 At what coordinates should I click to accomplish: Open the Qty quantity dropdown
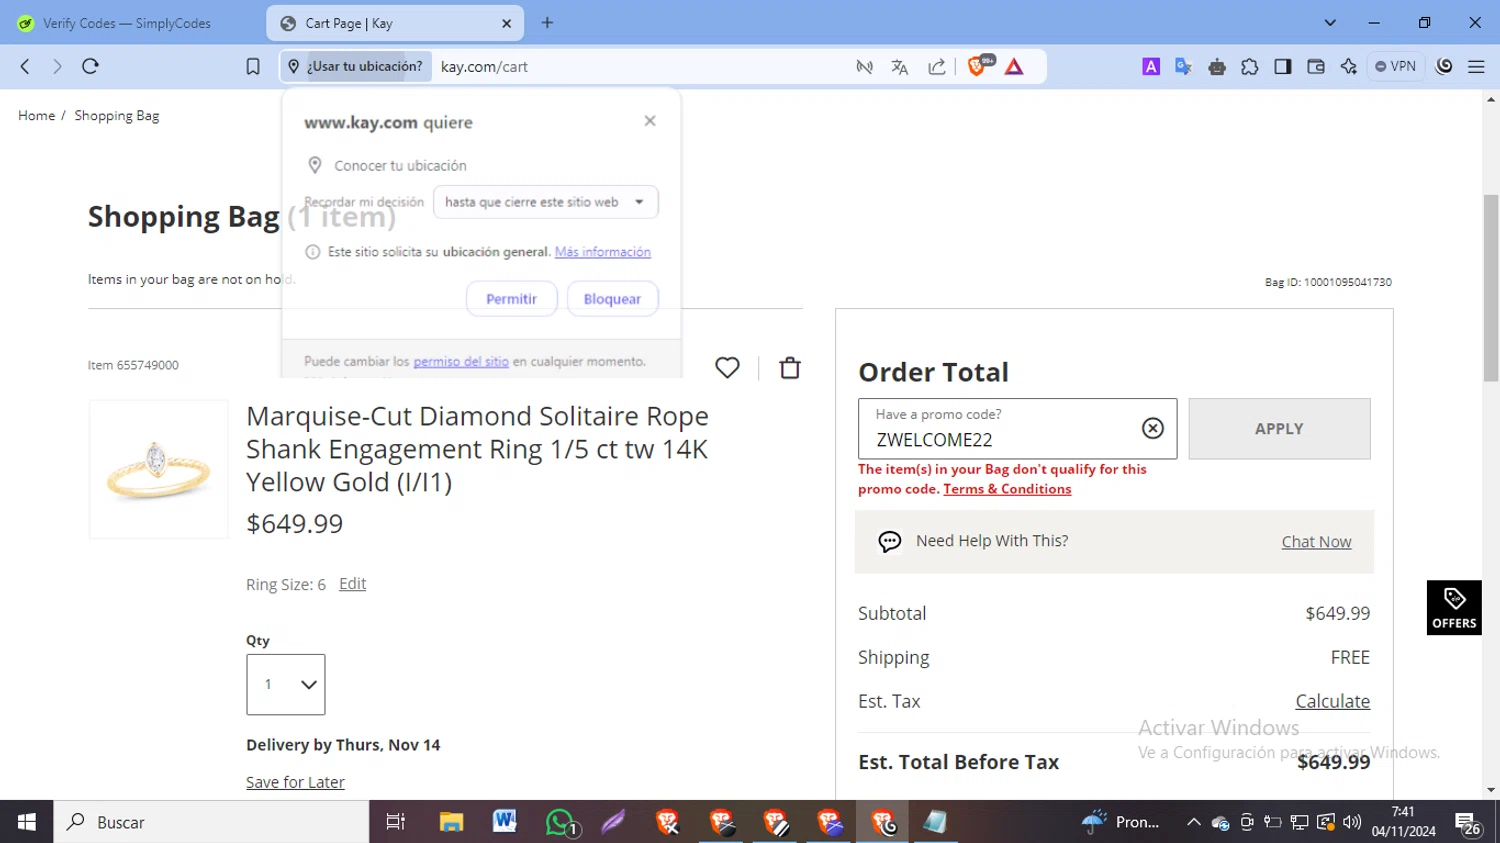click(x=286, y=685)
